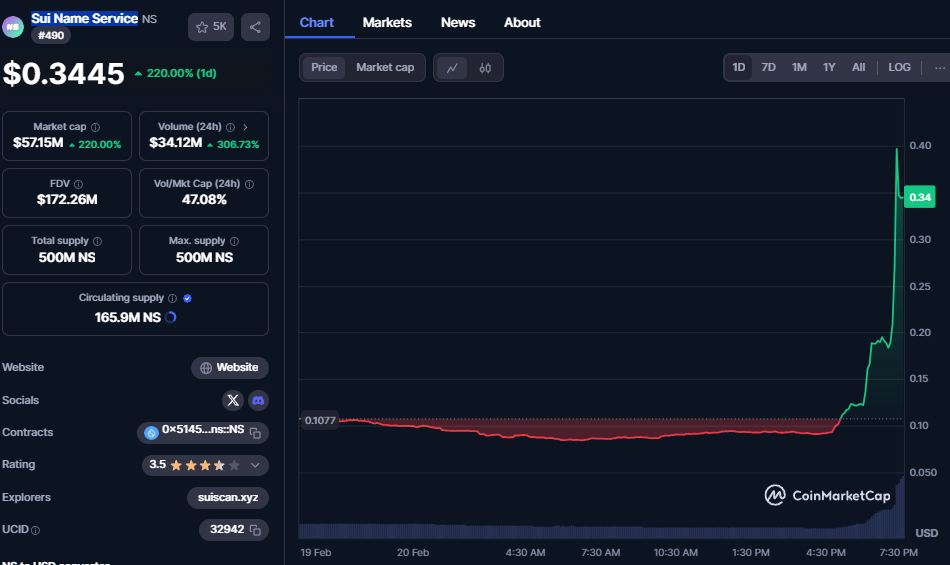The height and width of the screenshot is (565, 950).
Task: Switch to the Markets tab
Action: click(386, 22)
